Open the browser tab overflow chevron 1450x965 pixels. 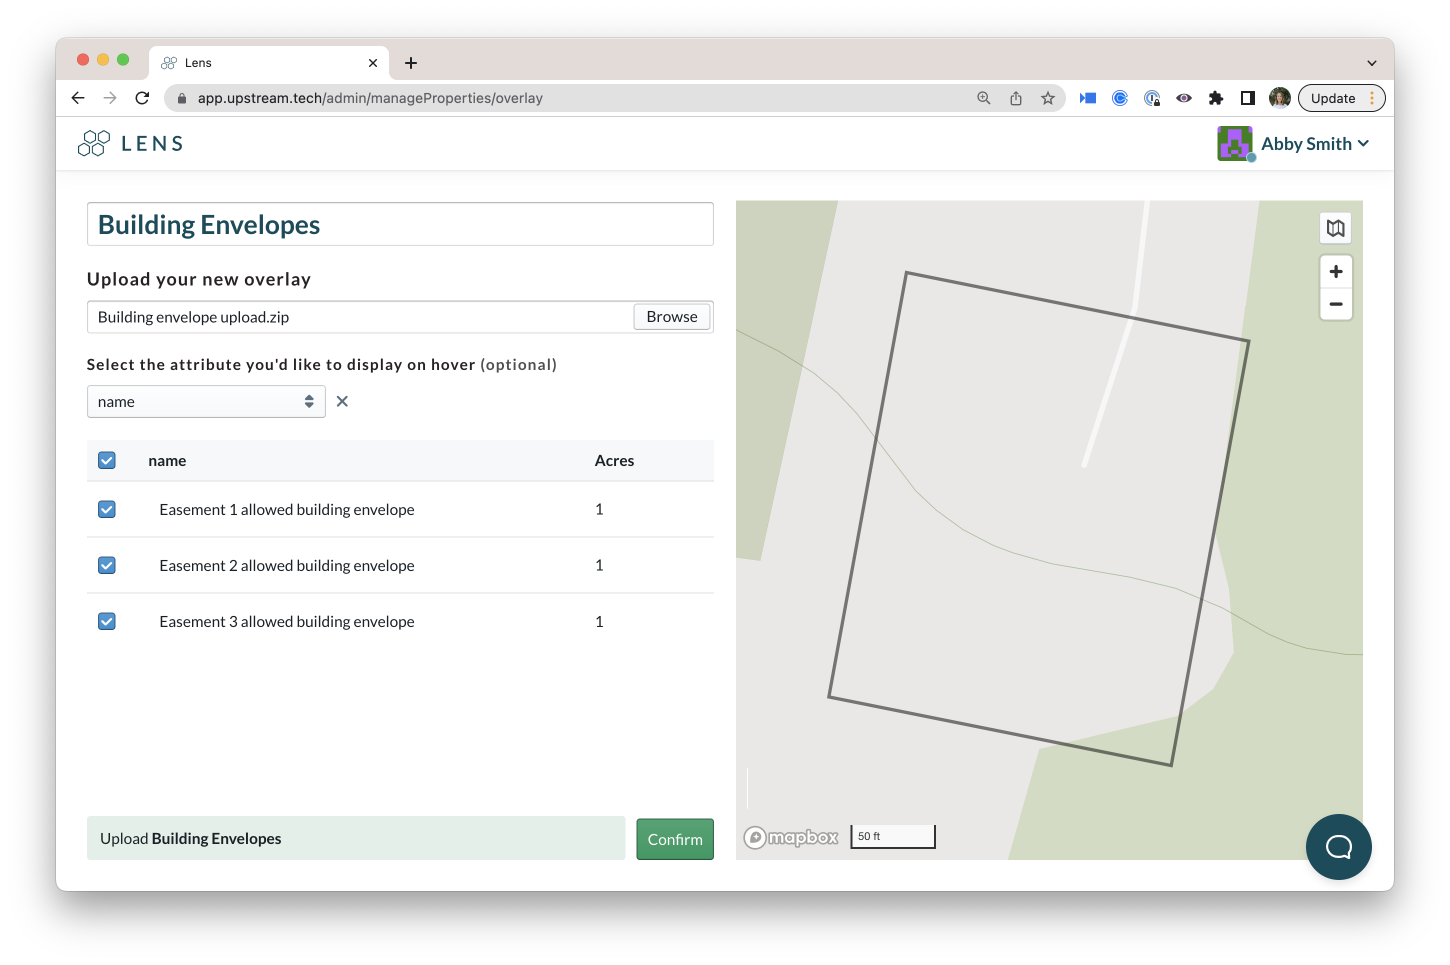[x=1372, y=62]
